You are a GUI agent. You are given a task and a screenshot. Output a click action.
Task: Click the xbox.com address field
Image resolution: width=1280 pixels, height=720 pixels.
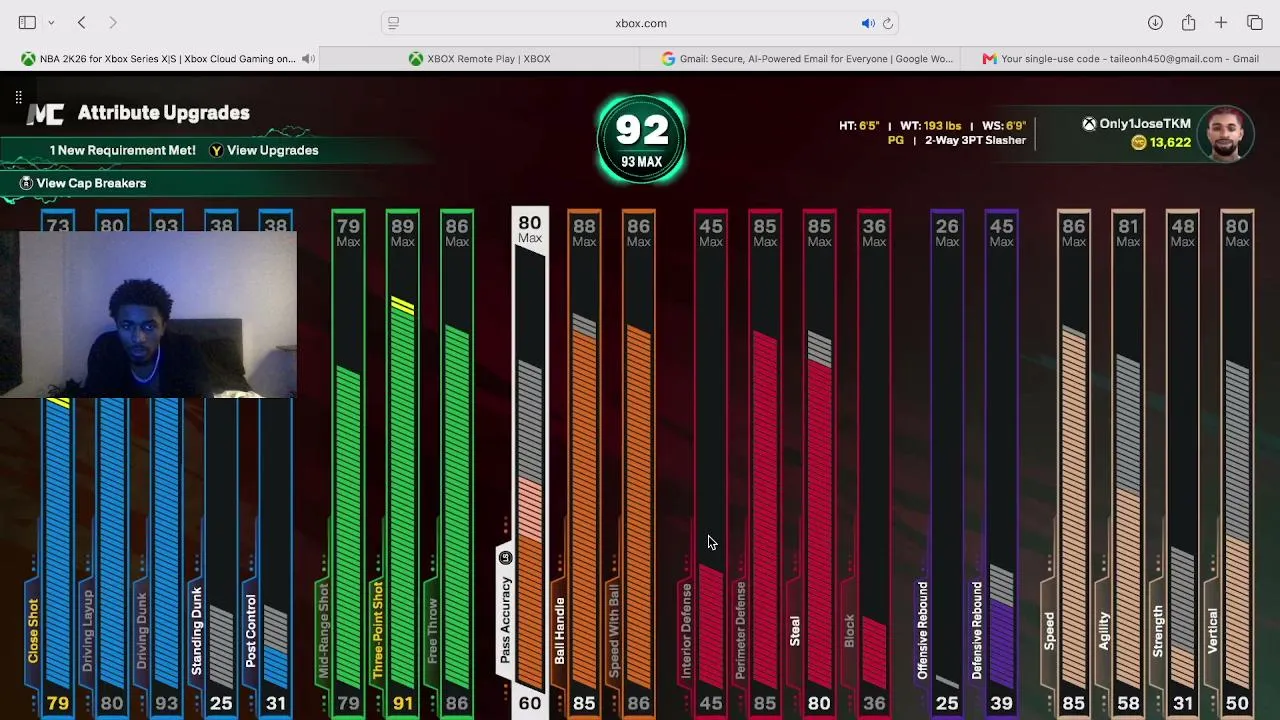point(641,23)
